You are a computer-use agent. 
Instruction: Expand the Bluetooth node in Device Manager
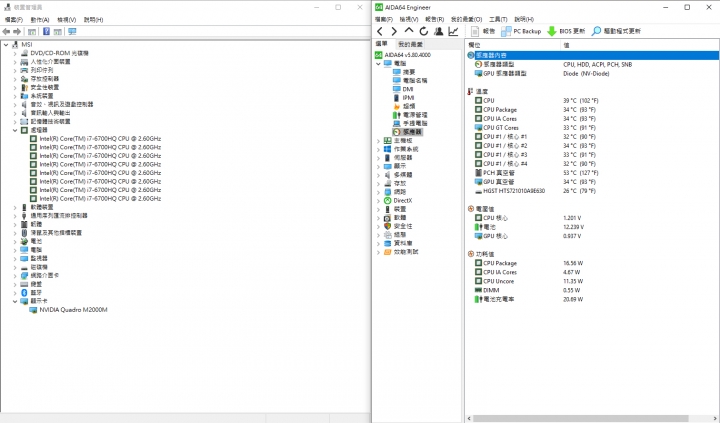[x=15, y=293]
